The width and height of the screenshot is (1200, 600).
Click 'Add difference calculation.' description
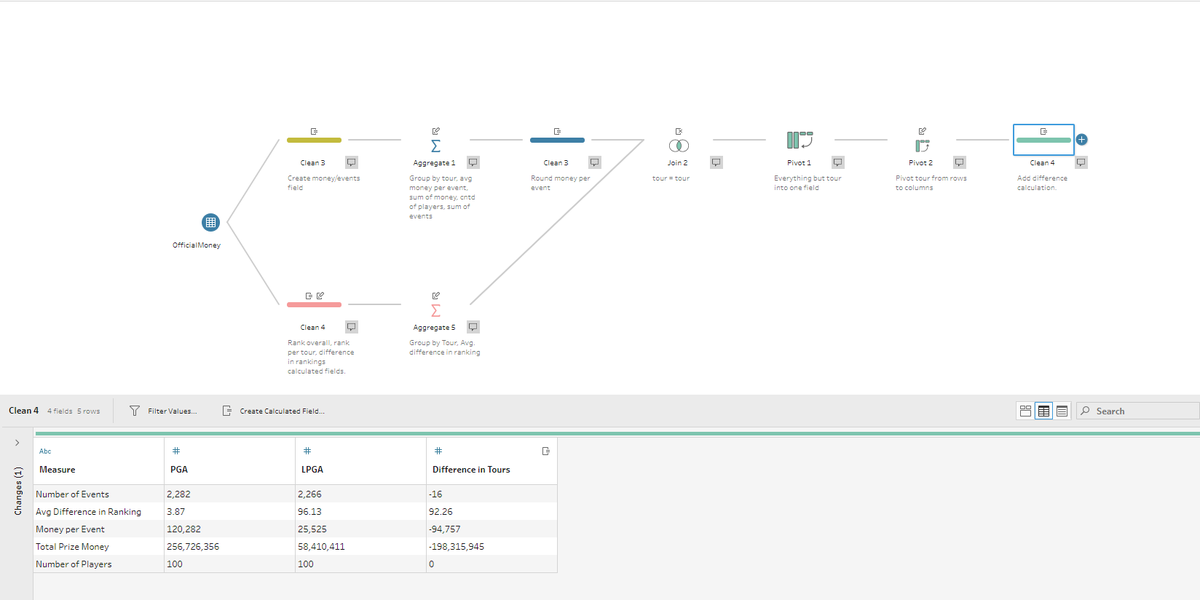click(x=1042, y=183)
